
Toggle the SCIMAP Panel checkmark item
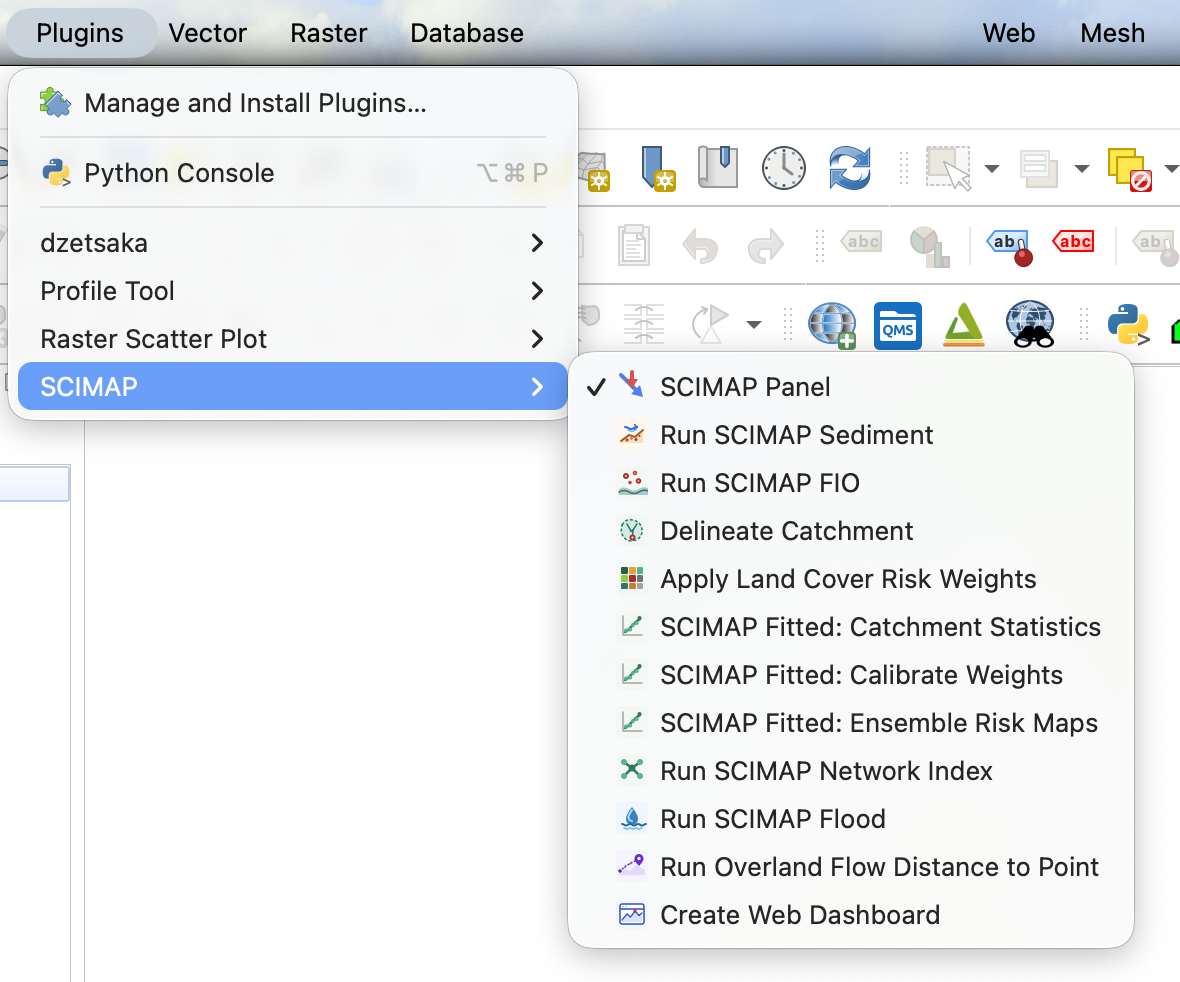[x=850, y=387]
